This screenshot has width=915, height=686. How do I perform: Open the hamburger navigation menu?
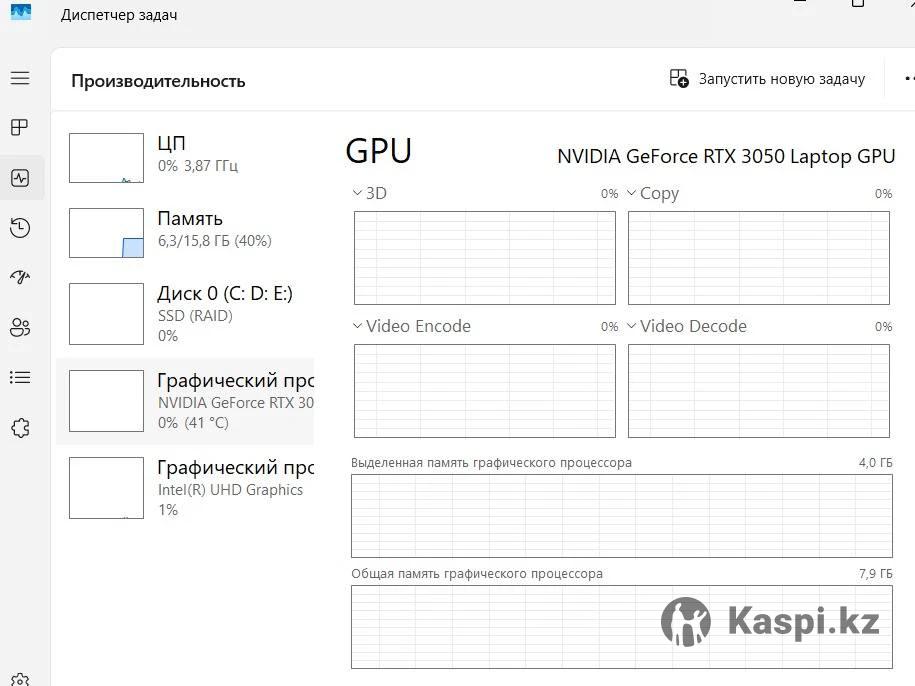tap(20, 78)
